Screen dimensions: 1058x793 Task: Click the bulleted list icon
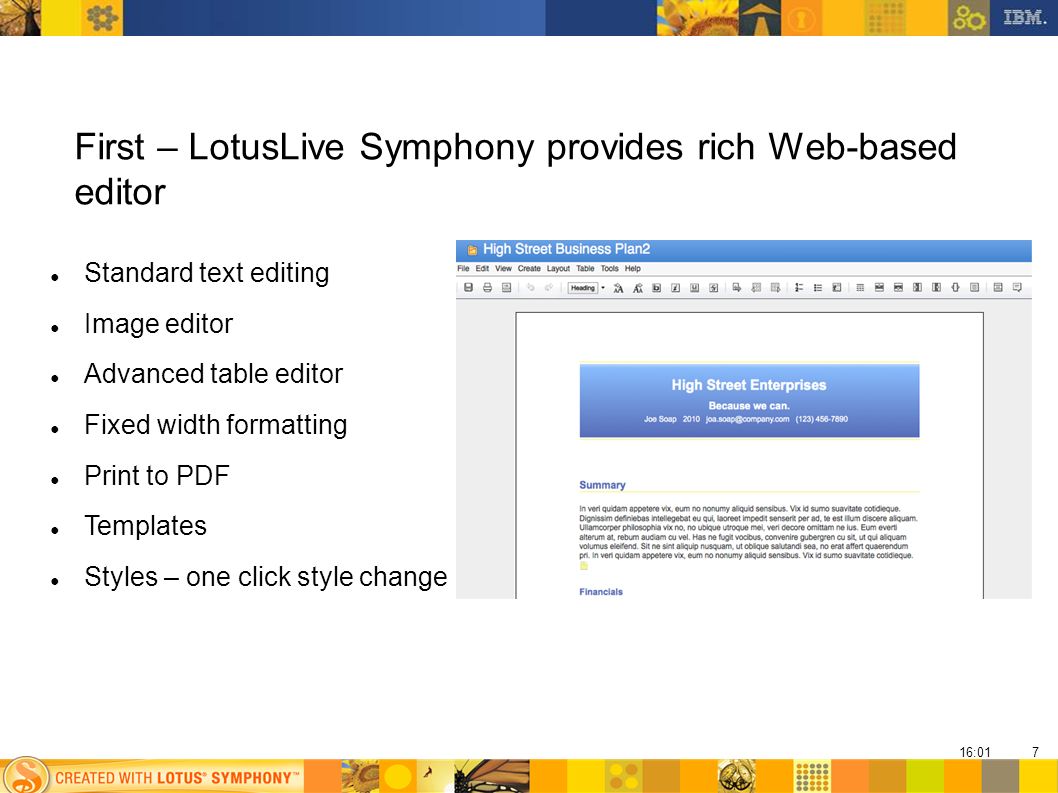[x=817, y=288]
